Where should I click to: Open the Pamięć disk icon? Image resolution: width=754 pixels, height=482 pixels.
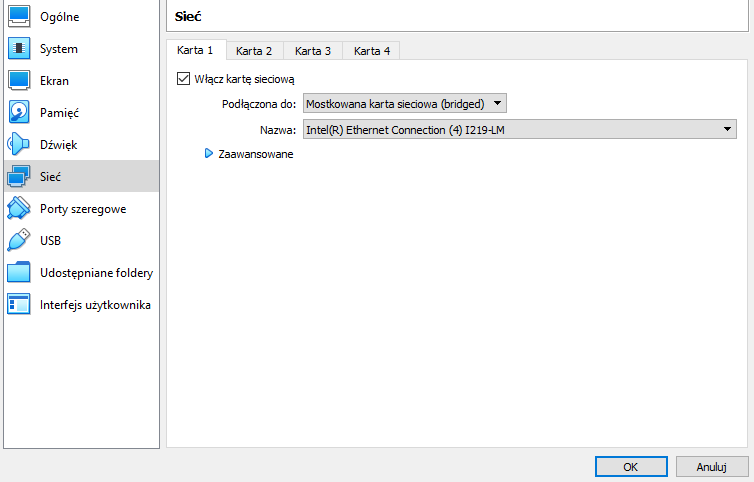point(19,113)
